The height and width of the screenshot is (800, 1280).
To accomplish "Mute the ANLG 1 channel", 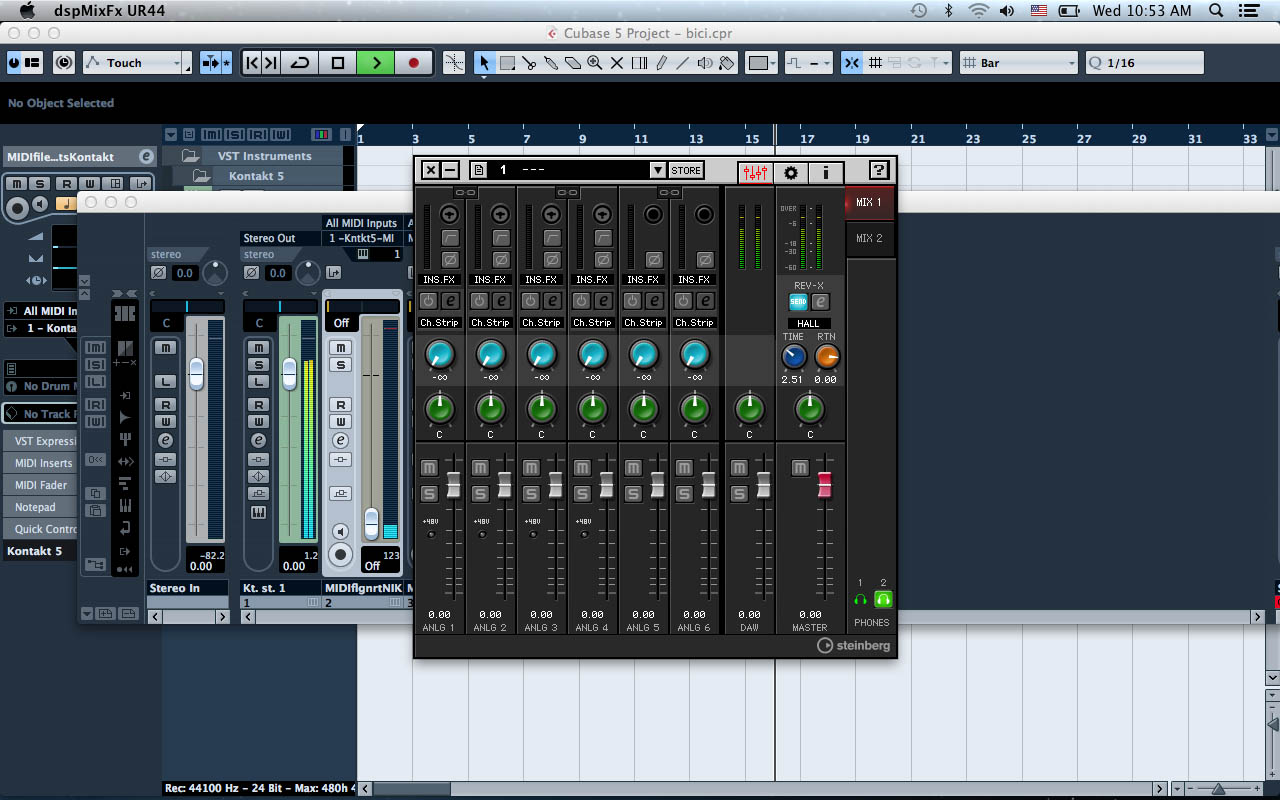I will (x=429, y=468).
